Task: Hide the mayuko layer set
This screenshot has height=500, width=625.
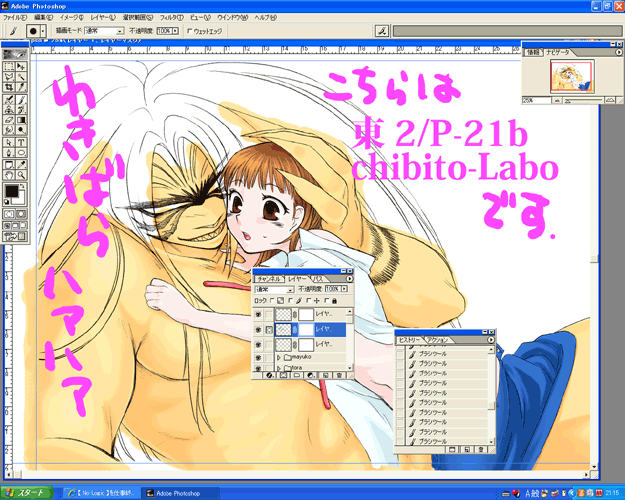Action: point(258,358)
